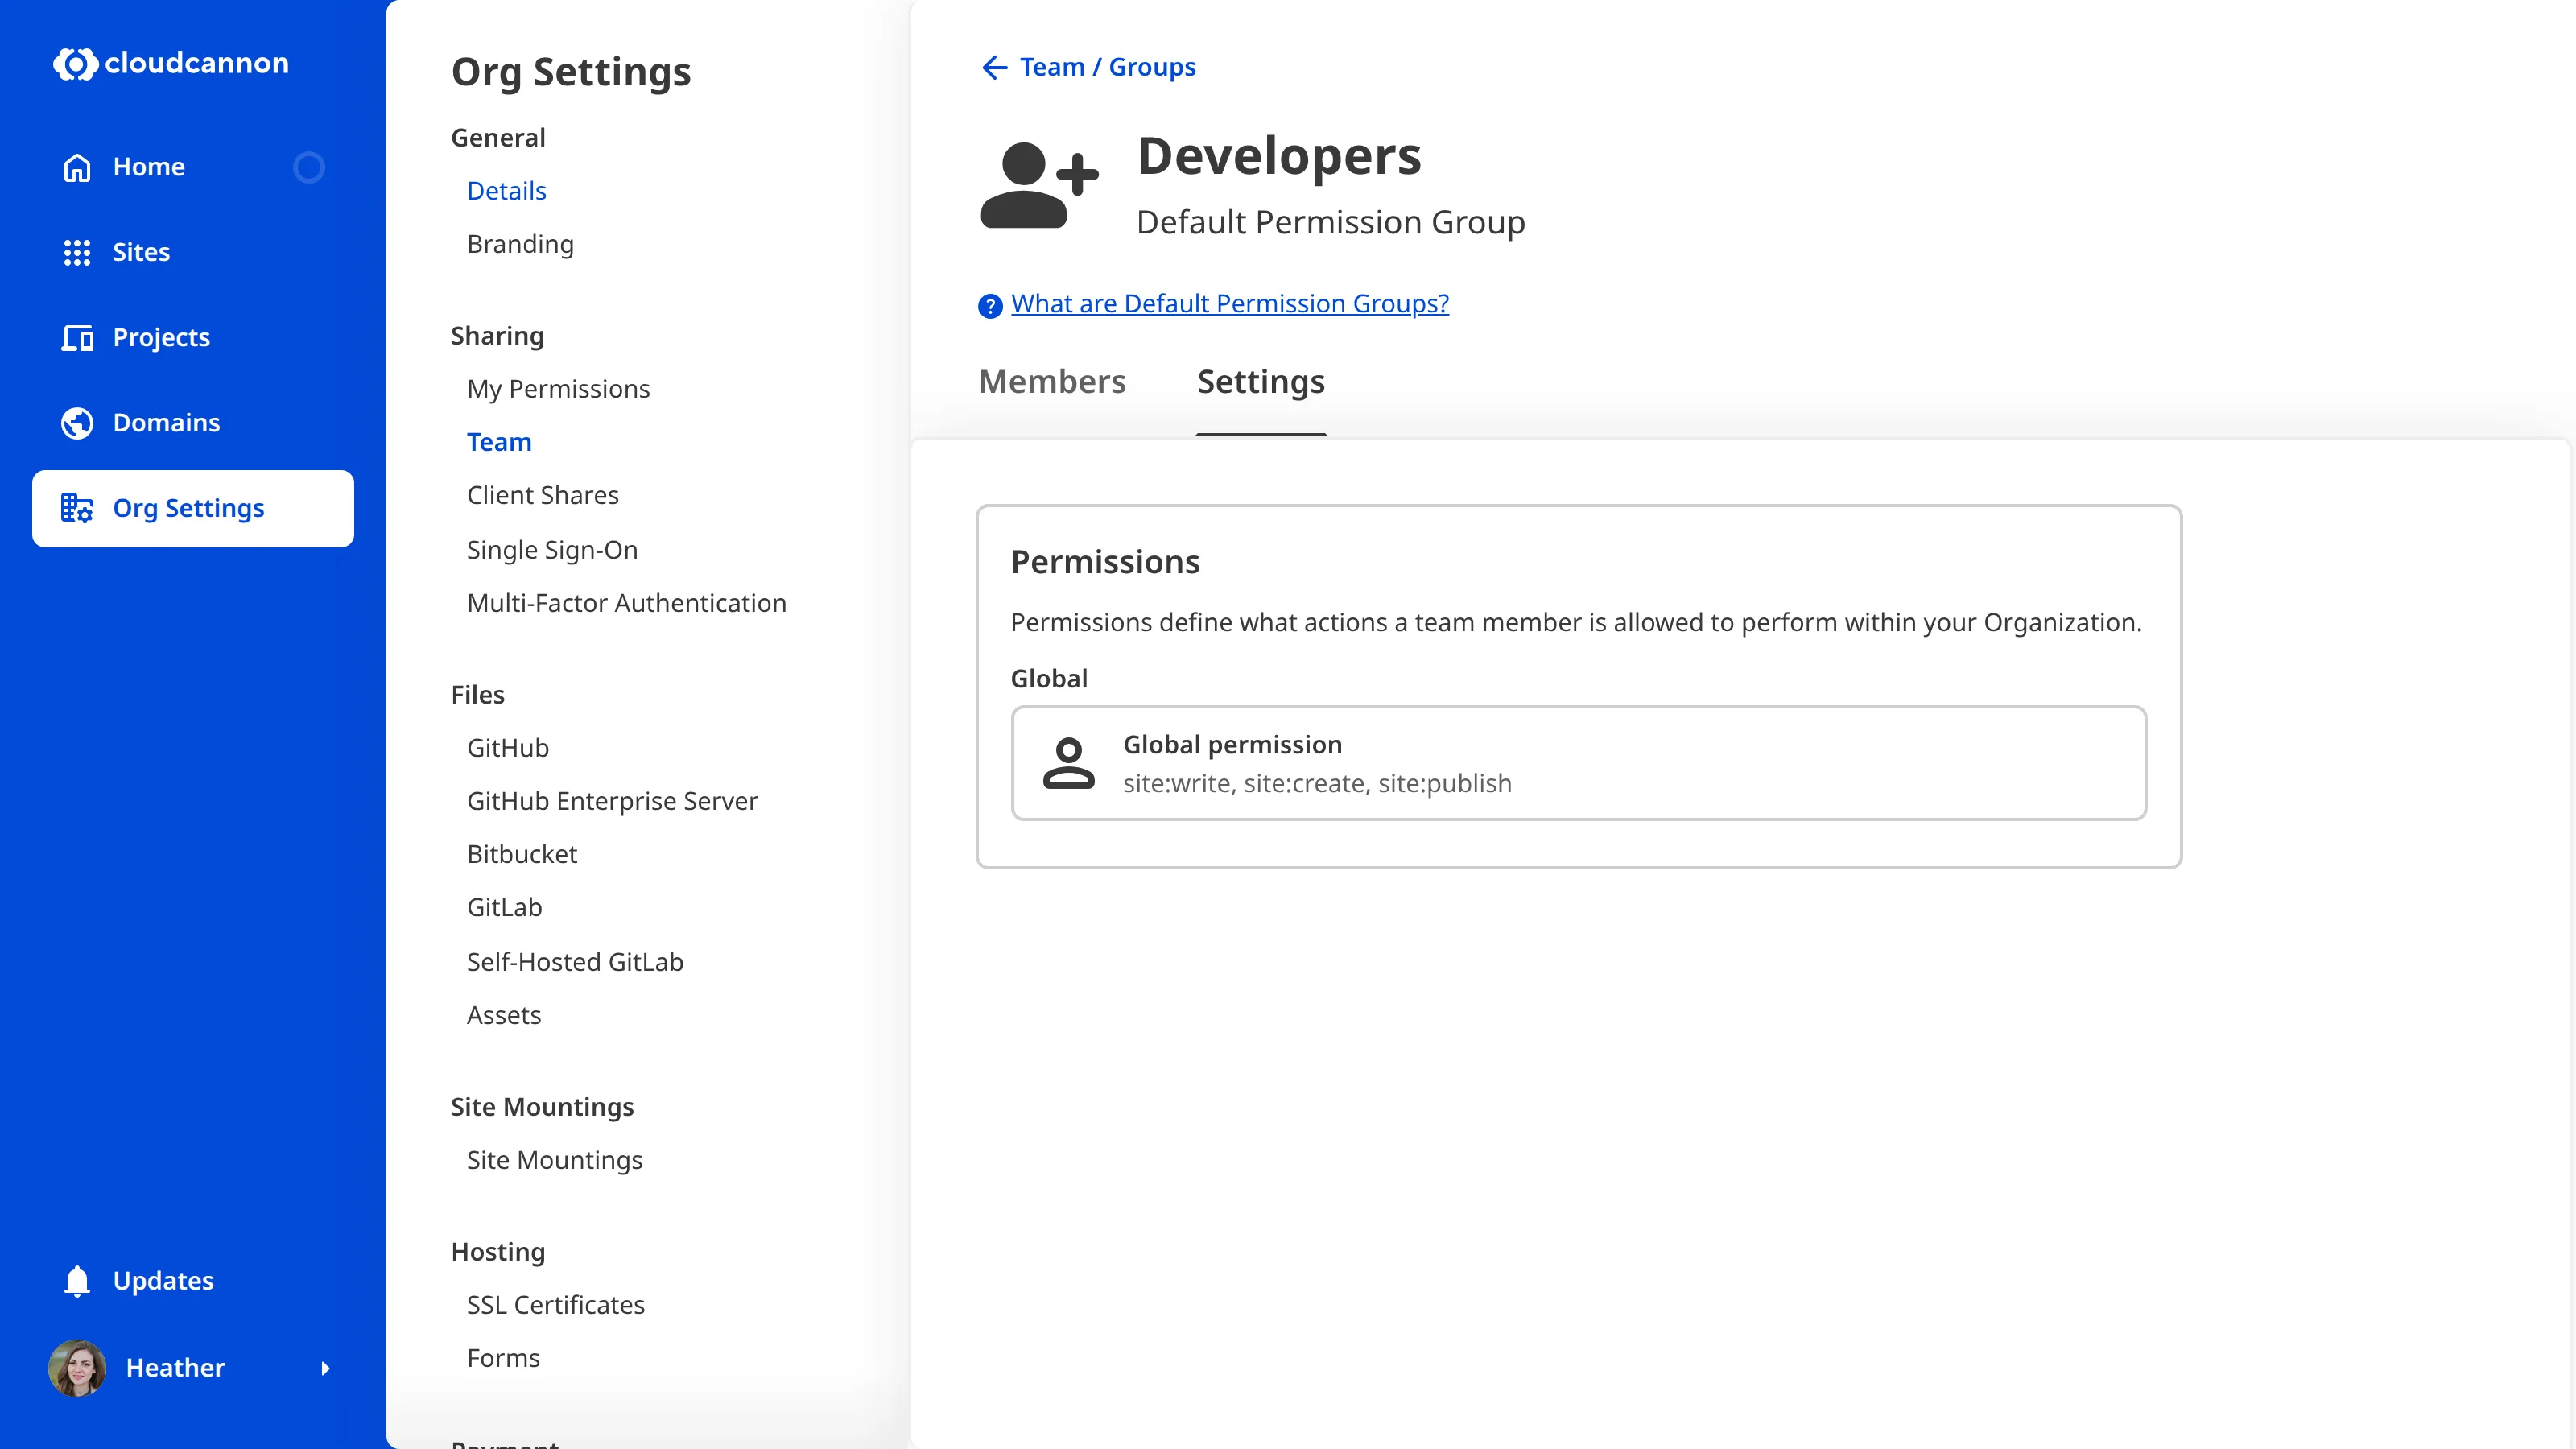Image resolution: width=2576 pixels, height=1449 pixels.
Task: Click the Projects icon in the sidebar
Action: [x=77, y=337]
